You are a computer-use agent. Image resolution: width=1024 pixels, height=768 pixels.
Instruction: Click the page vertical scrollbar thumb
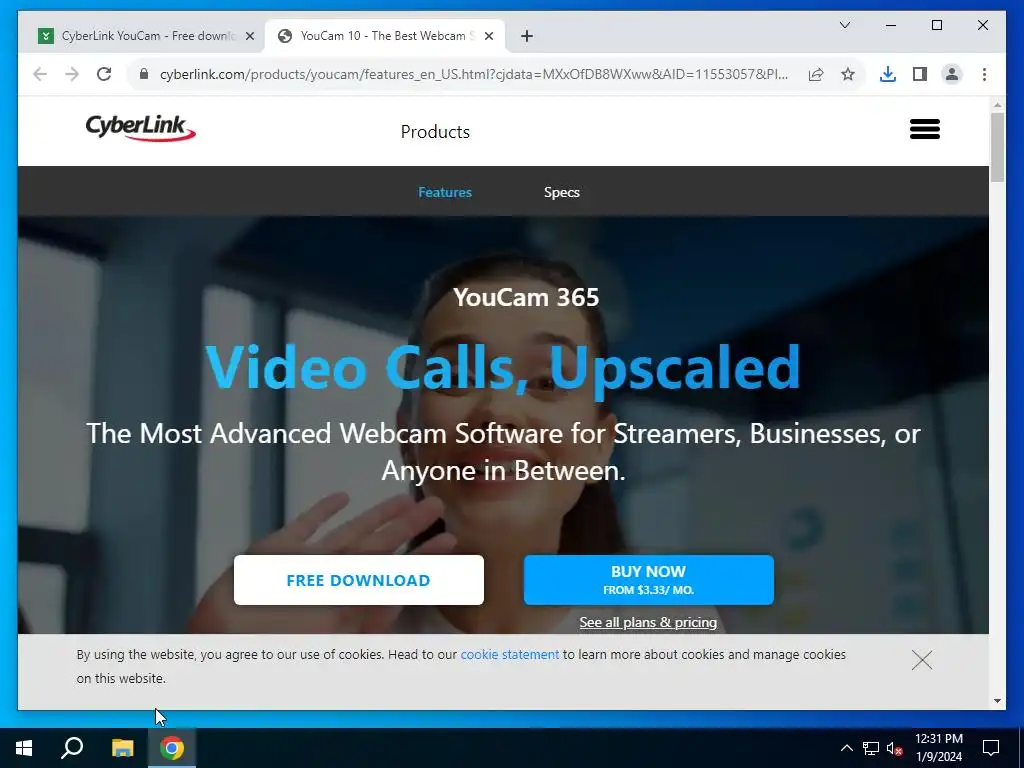[x=997, y=147]
